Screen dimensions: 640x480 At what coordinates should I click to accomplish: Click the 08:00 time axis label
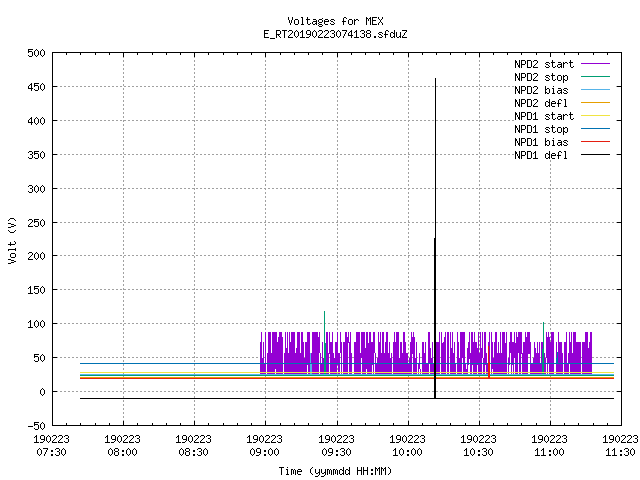pyautogui.click(x=122, y=453)
